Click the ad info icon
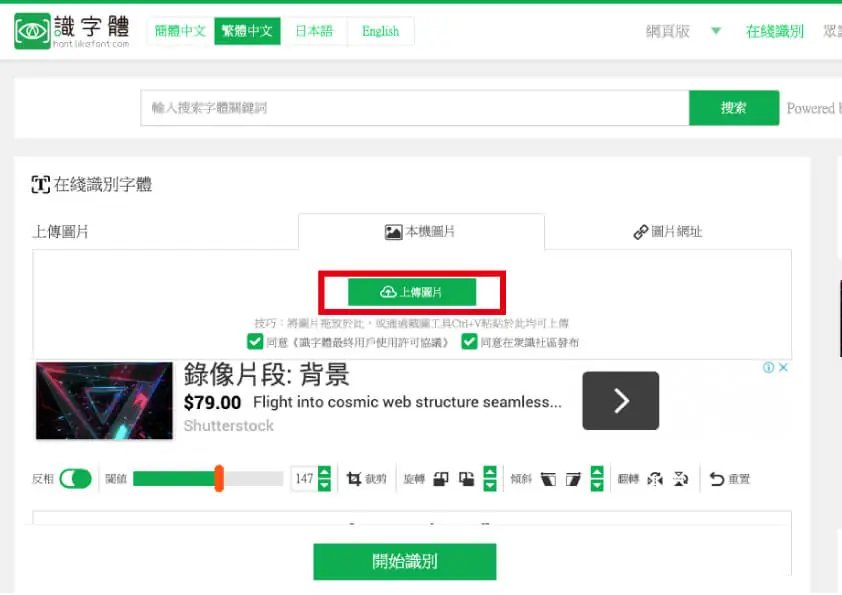The width and height of the screenshot is (842, 595). pos(768,367)
